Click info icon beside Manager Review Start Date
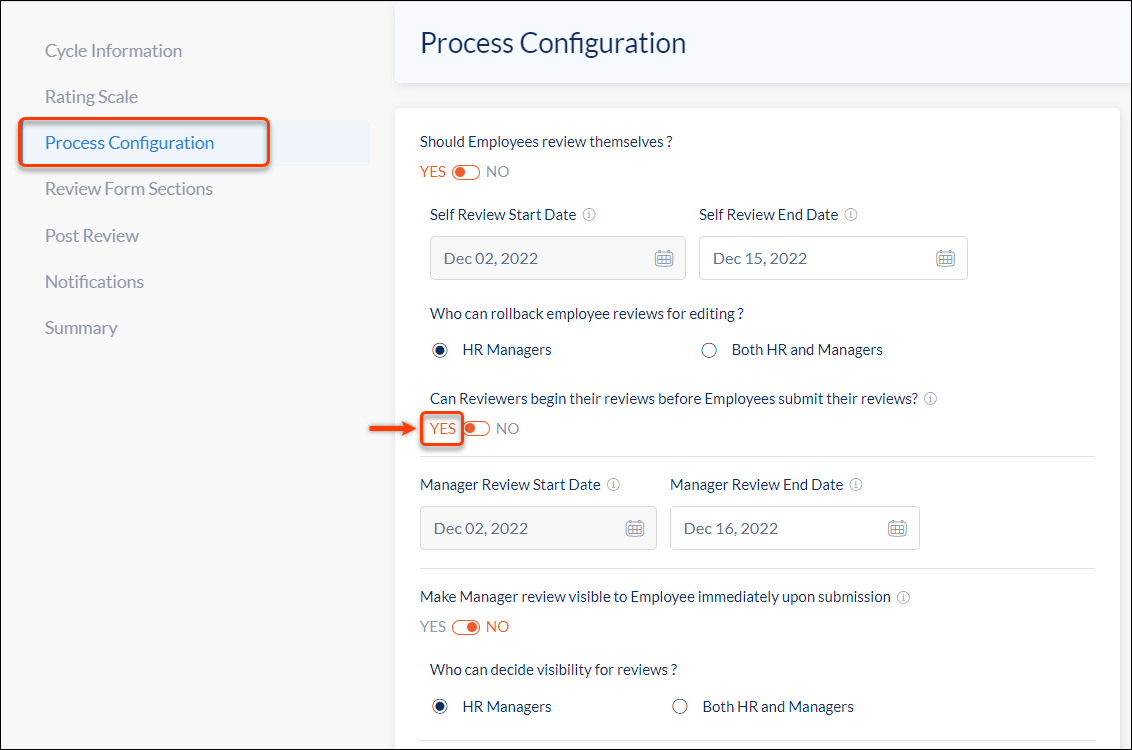 [614, 484]
